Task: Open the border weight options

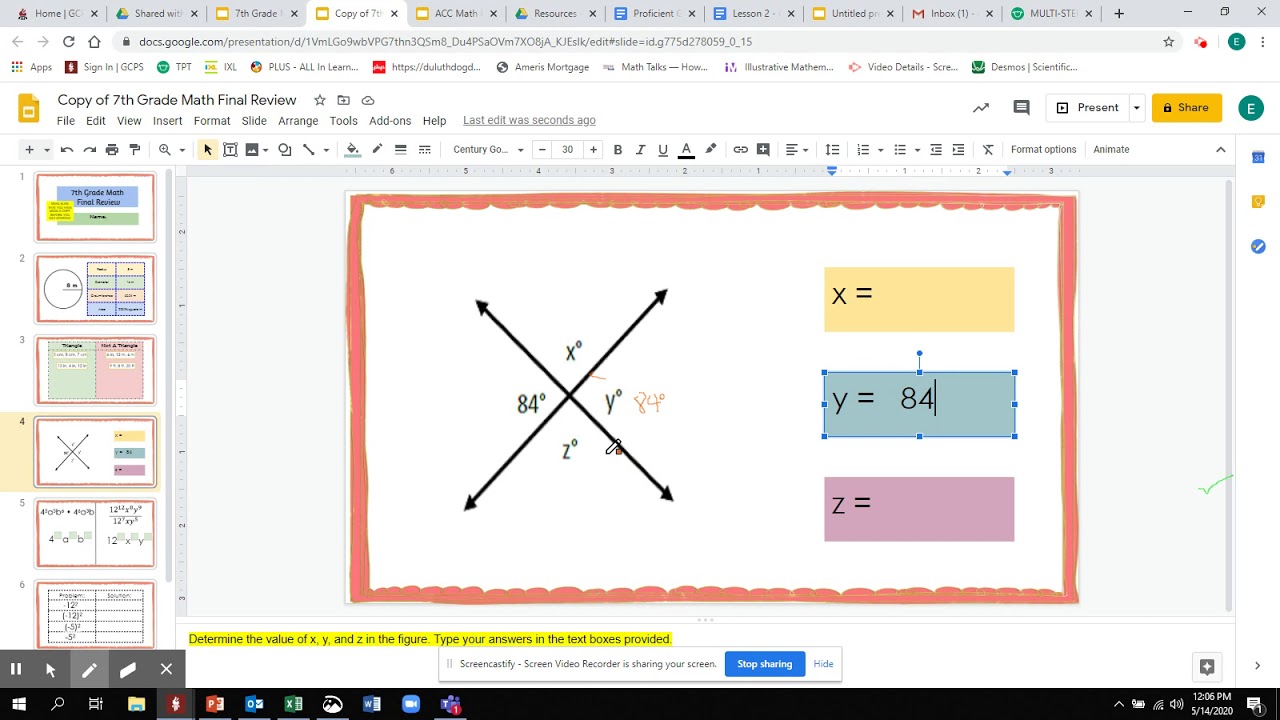Action: coord(400,150)
